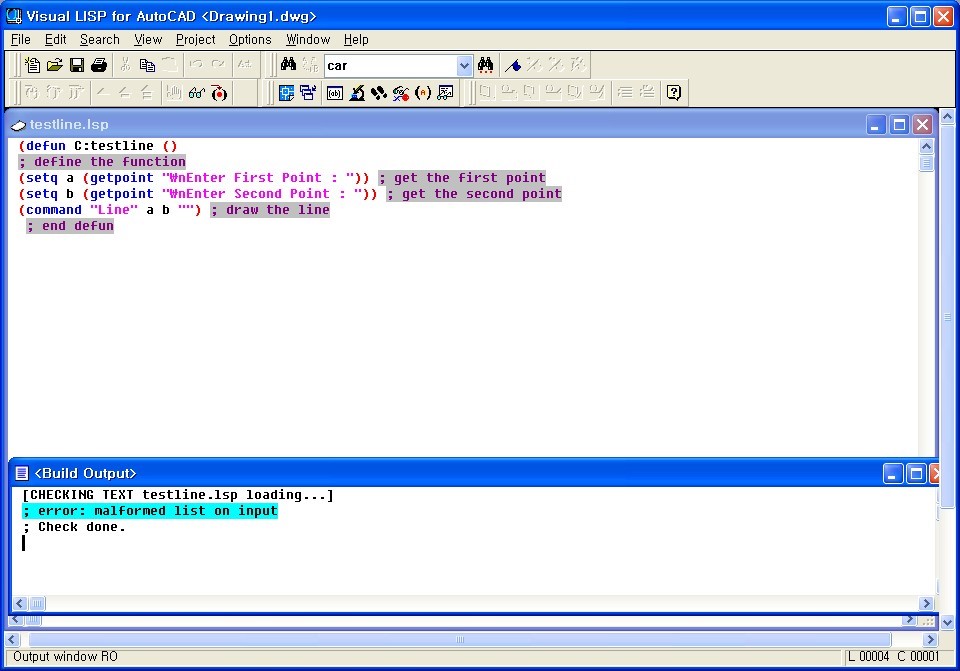
Task: Click the Symbol Service icon
Action: point(401,92)
